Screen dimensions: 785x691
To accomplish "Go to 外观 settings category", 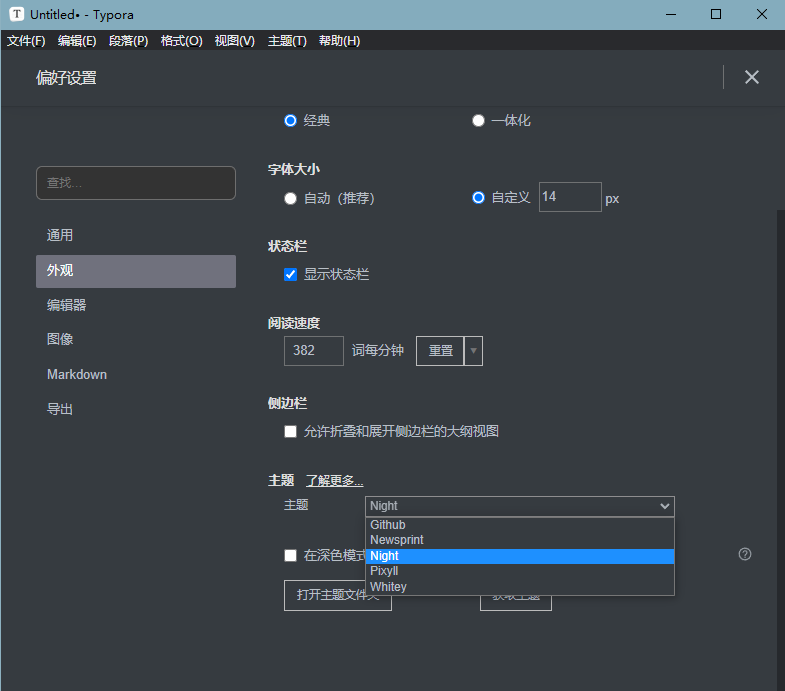I will point(136,271).
